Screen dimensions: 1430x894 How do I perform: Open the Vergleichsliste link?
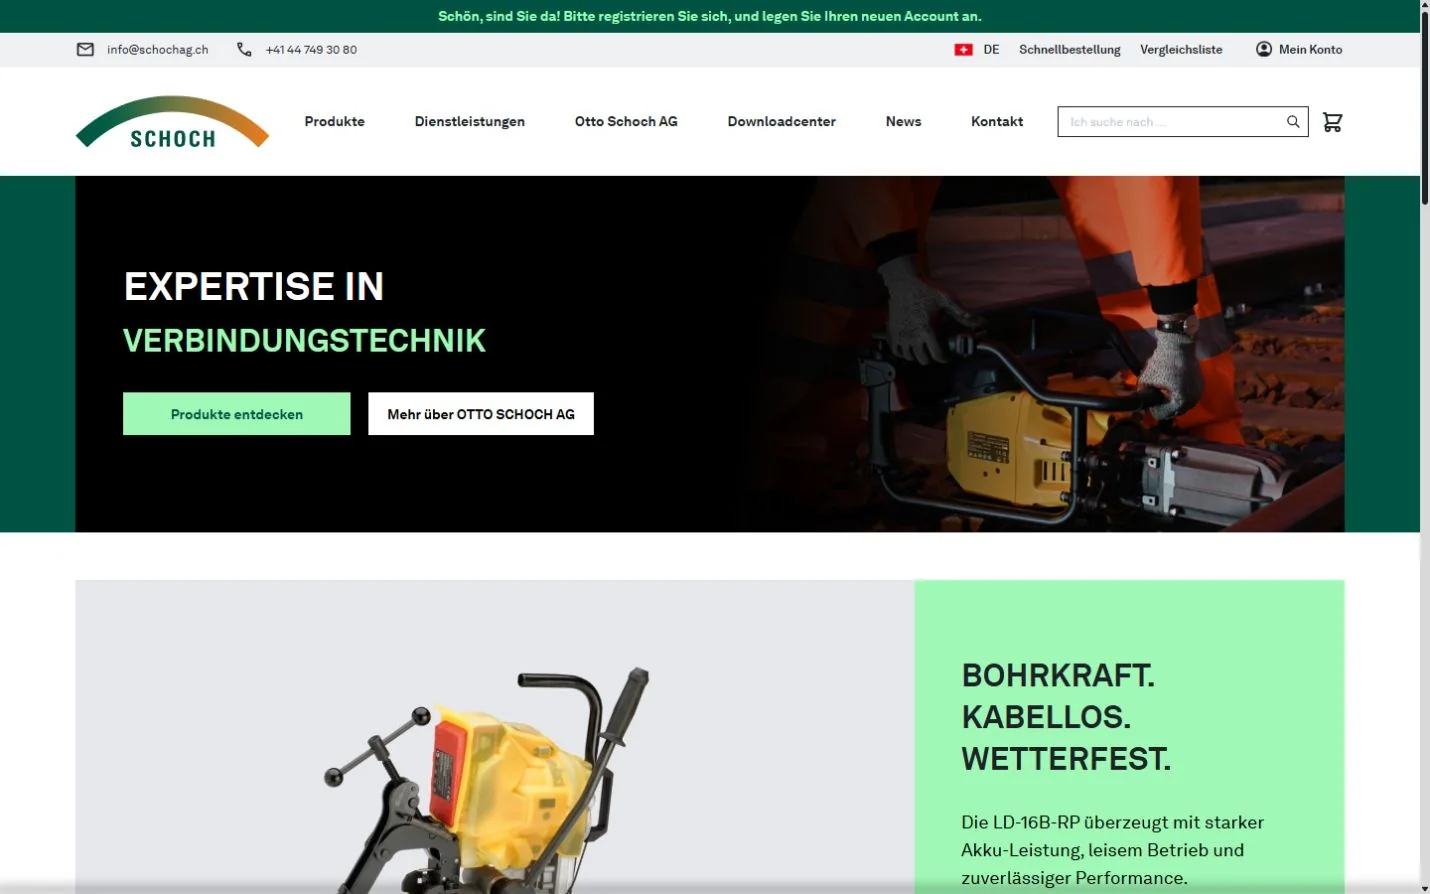click(x=1181, y=49)
